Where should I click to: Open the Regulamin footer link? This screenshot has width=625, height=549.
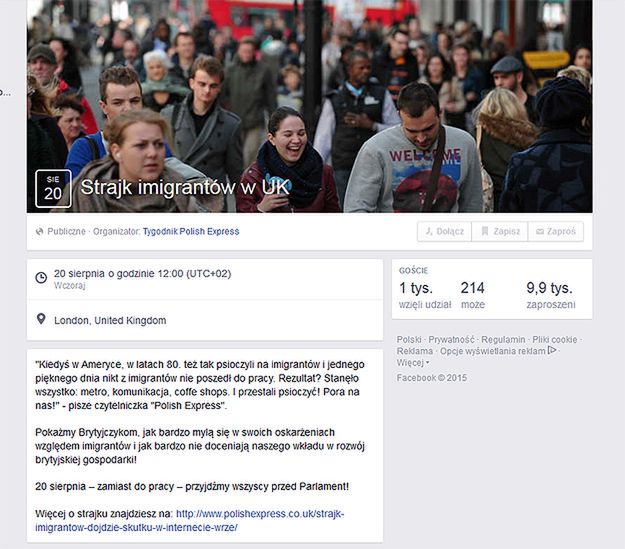(x=503, y=340)
